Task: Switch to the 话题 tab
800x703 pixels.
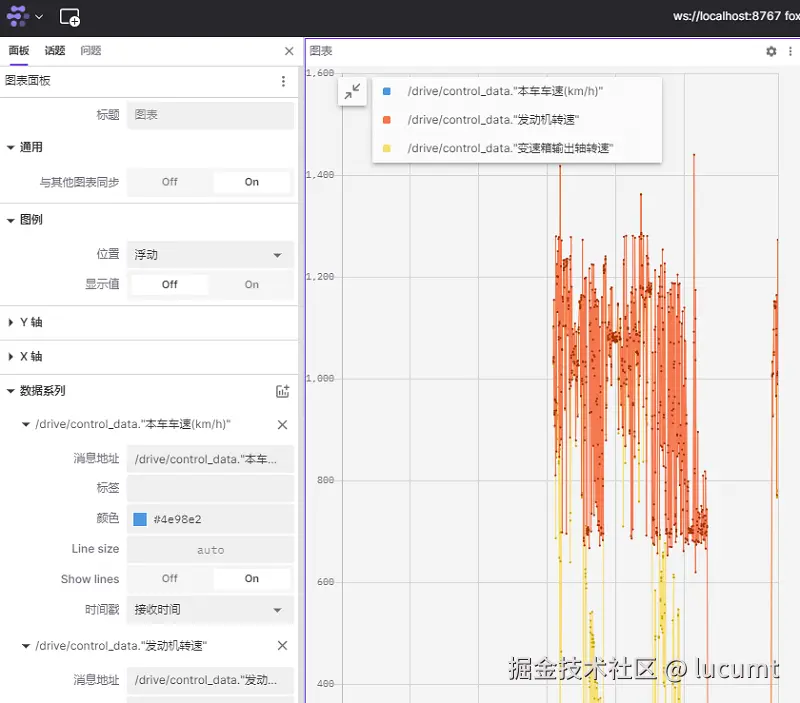Action: [52, 50]
